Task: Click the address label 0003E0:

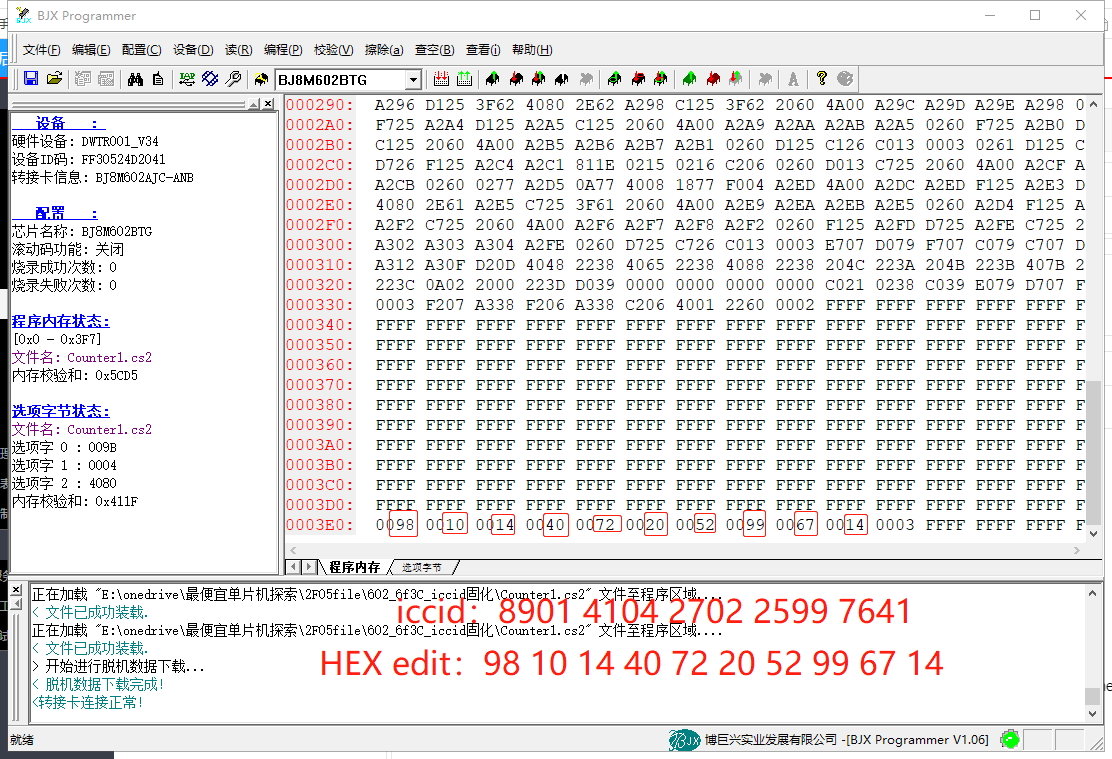Action: [319, 525]
